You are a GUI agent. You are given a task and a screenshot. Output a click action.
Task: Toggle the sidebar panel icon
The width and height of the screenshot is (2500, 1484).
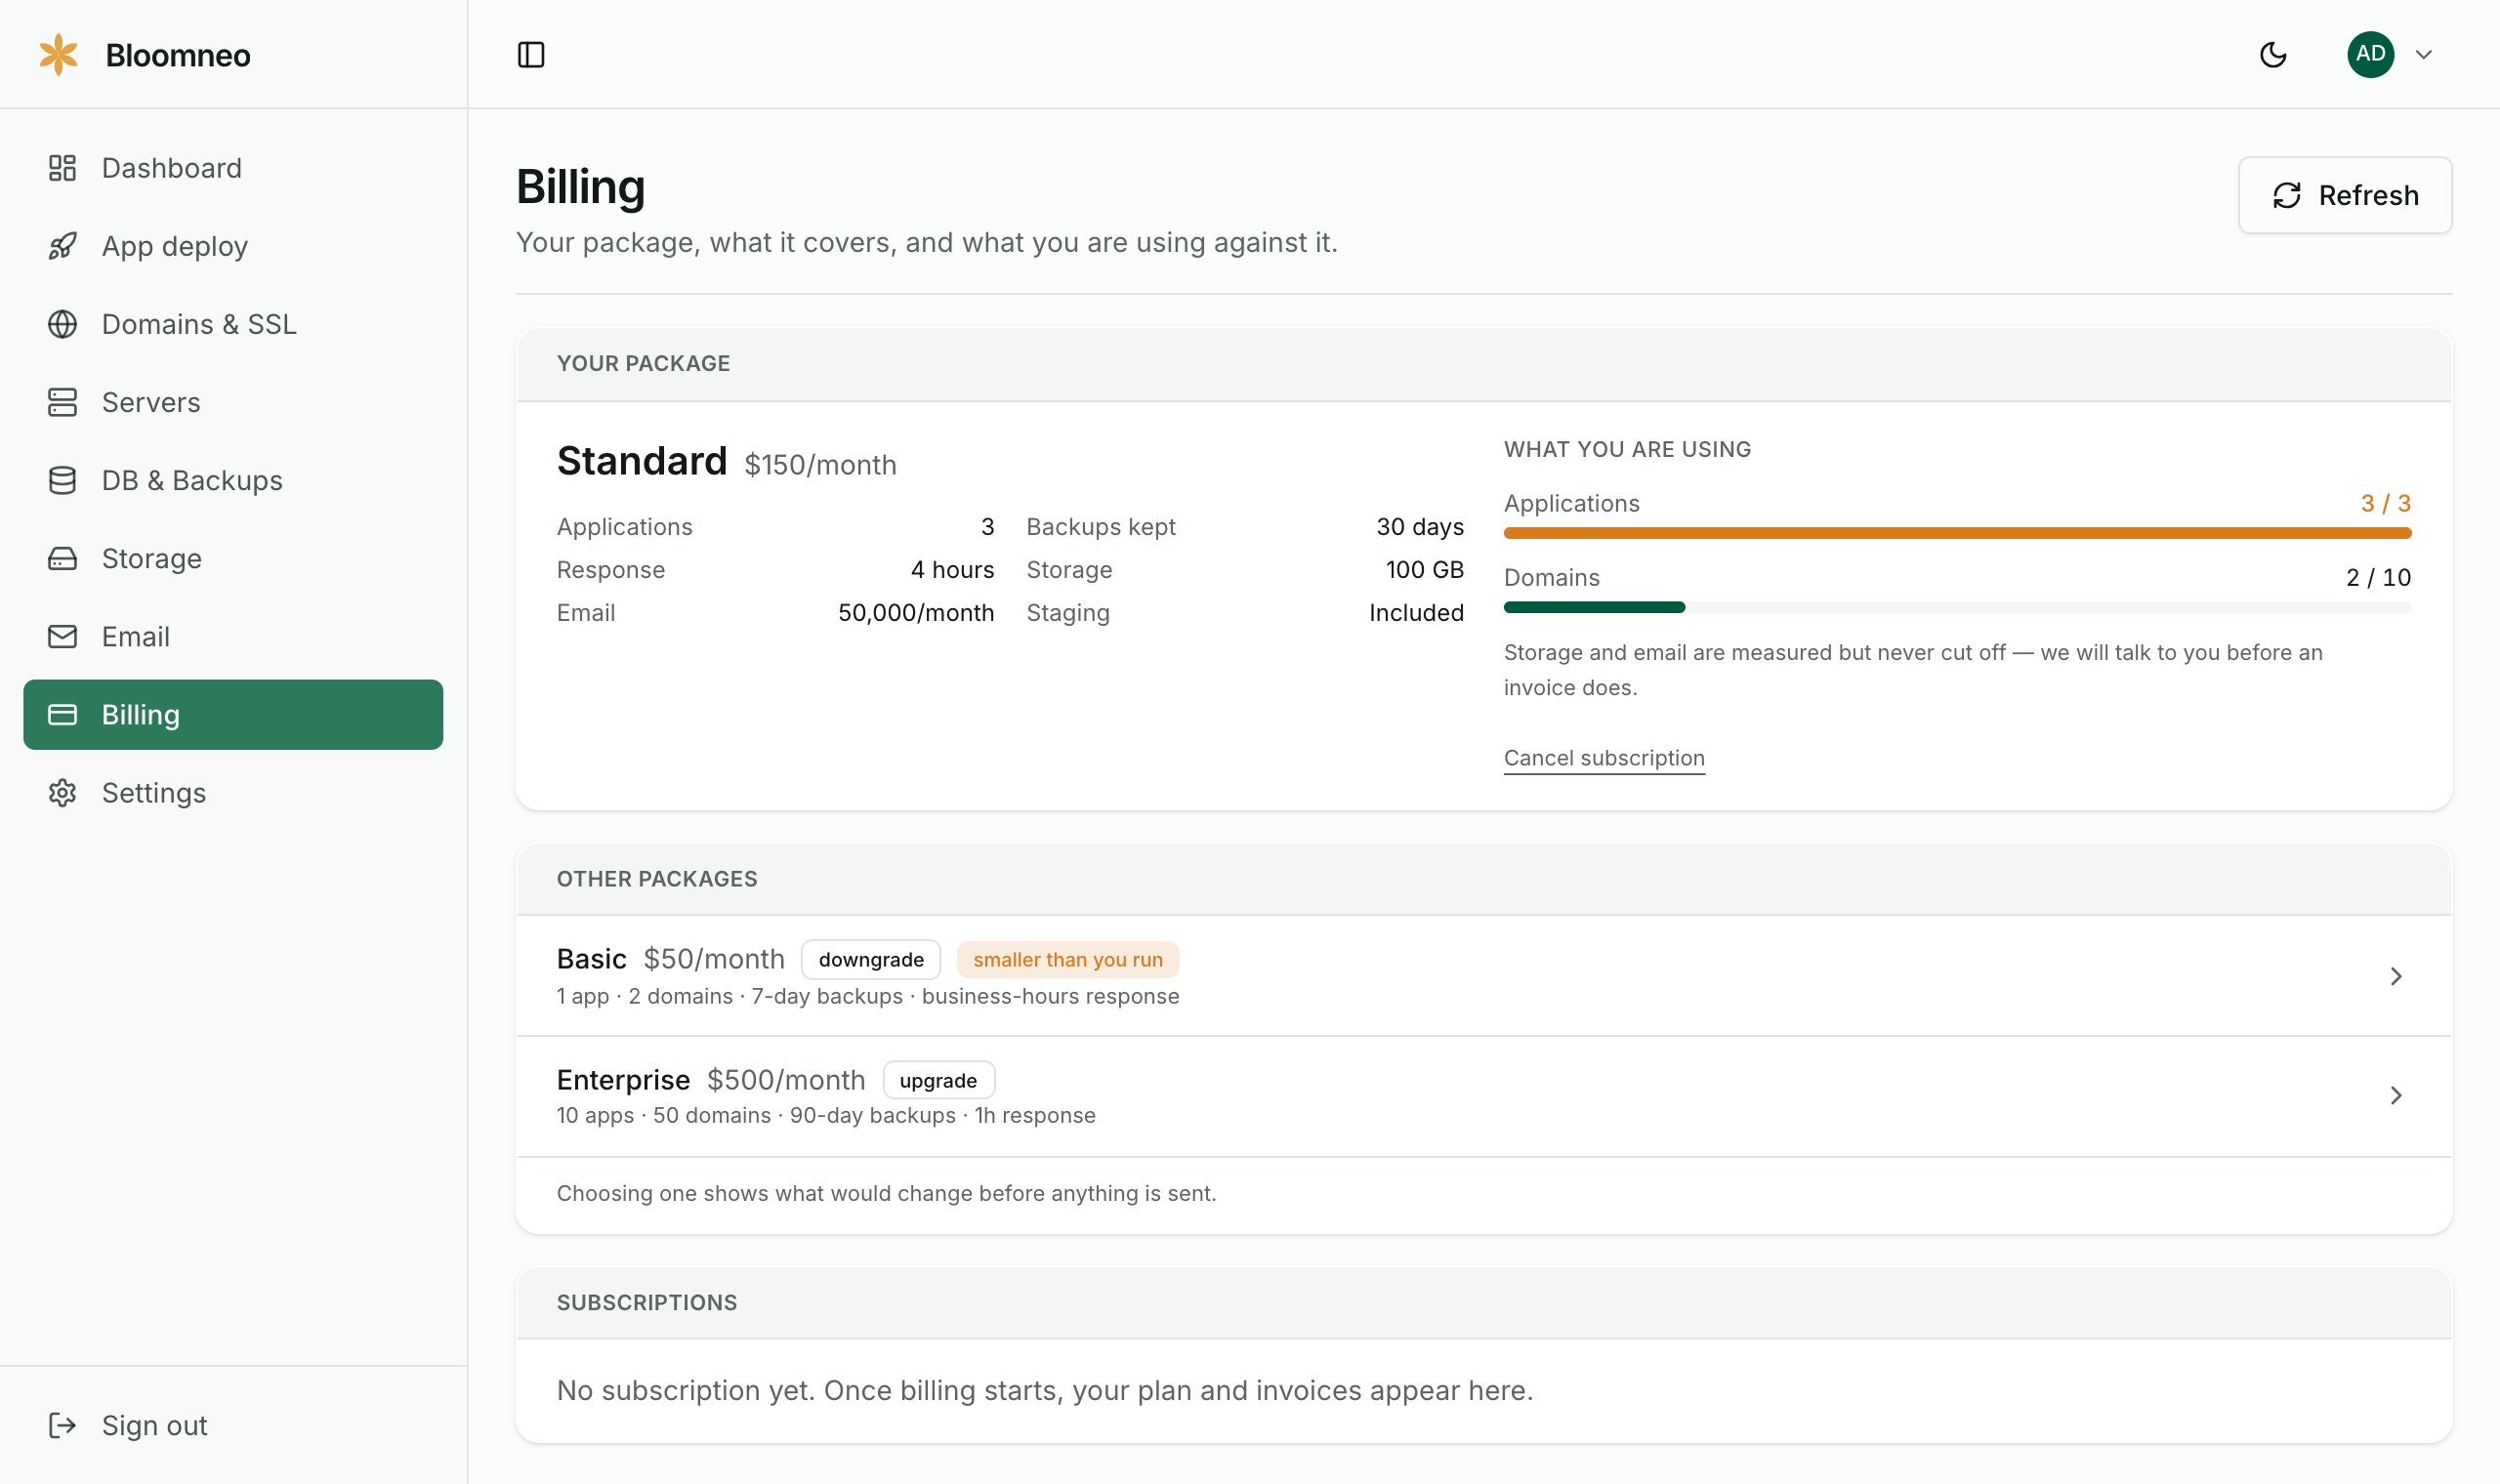pos(531,55)
